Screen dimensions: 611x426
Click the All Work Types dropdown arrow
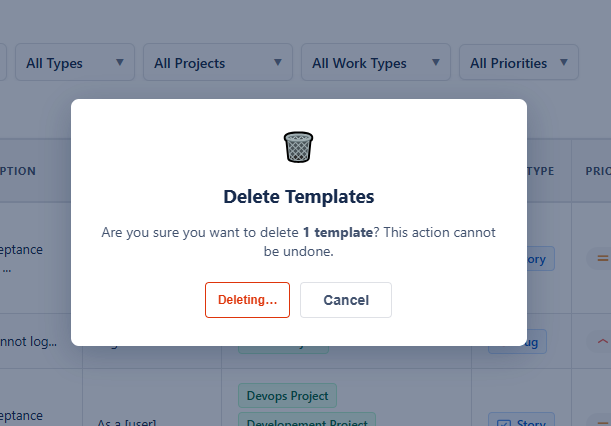point(436,62)
